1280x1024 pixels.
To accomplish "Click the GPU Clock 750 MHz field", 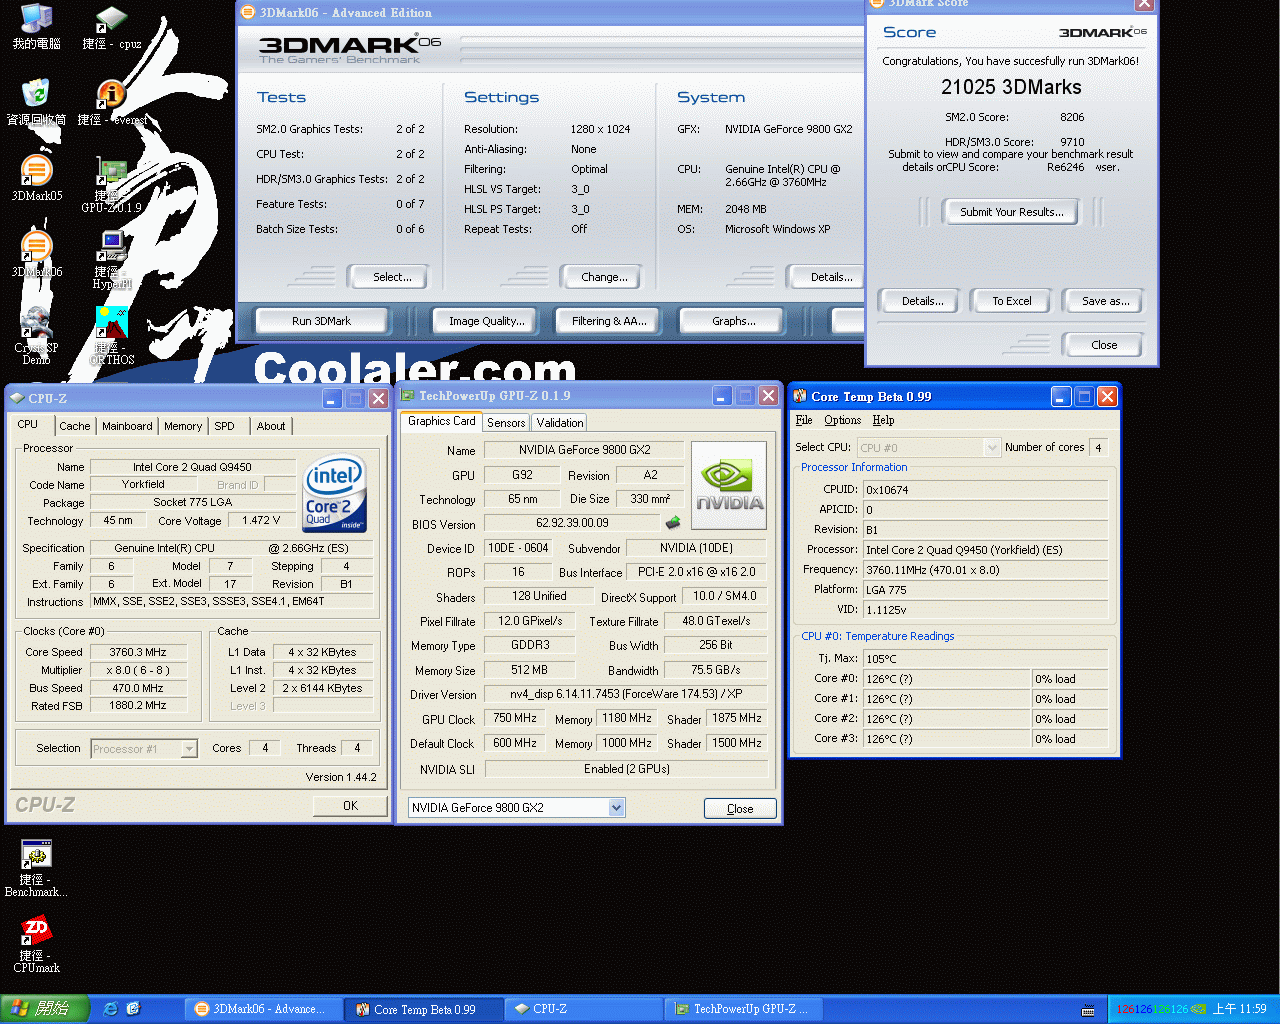I will 514,718.
